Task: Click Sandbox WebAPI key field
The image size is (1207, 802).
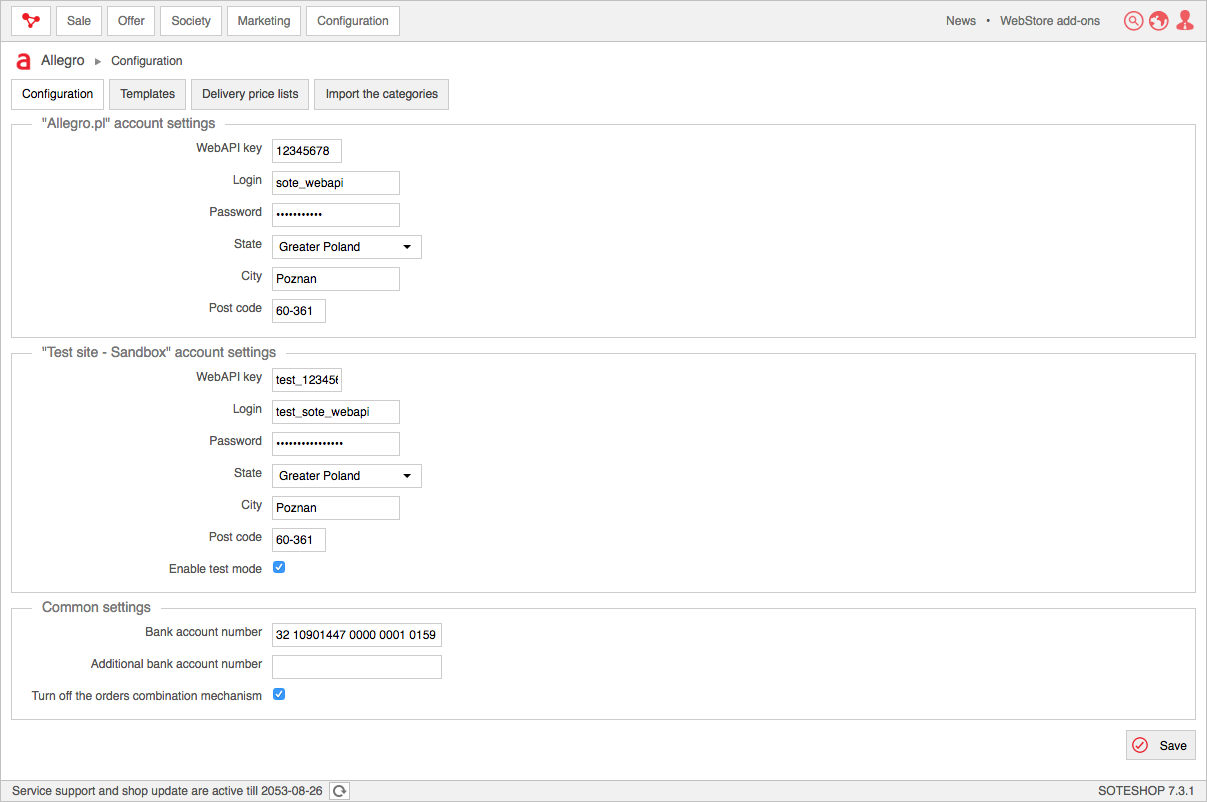Action: [307, 380]
